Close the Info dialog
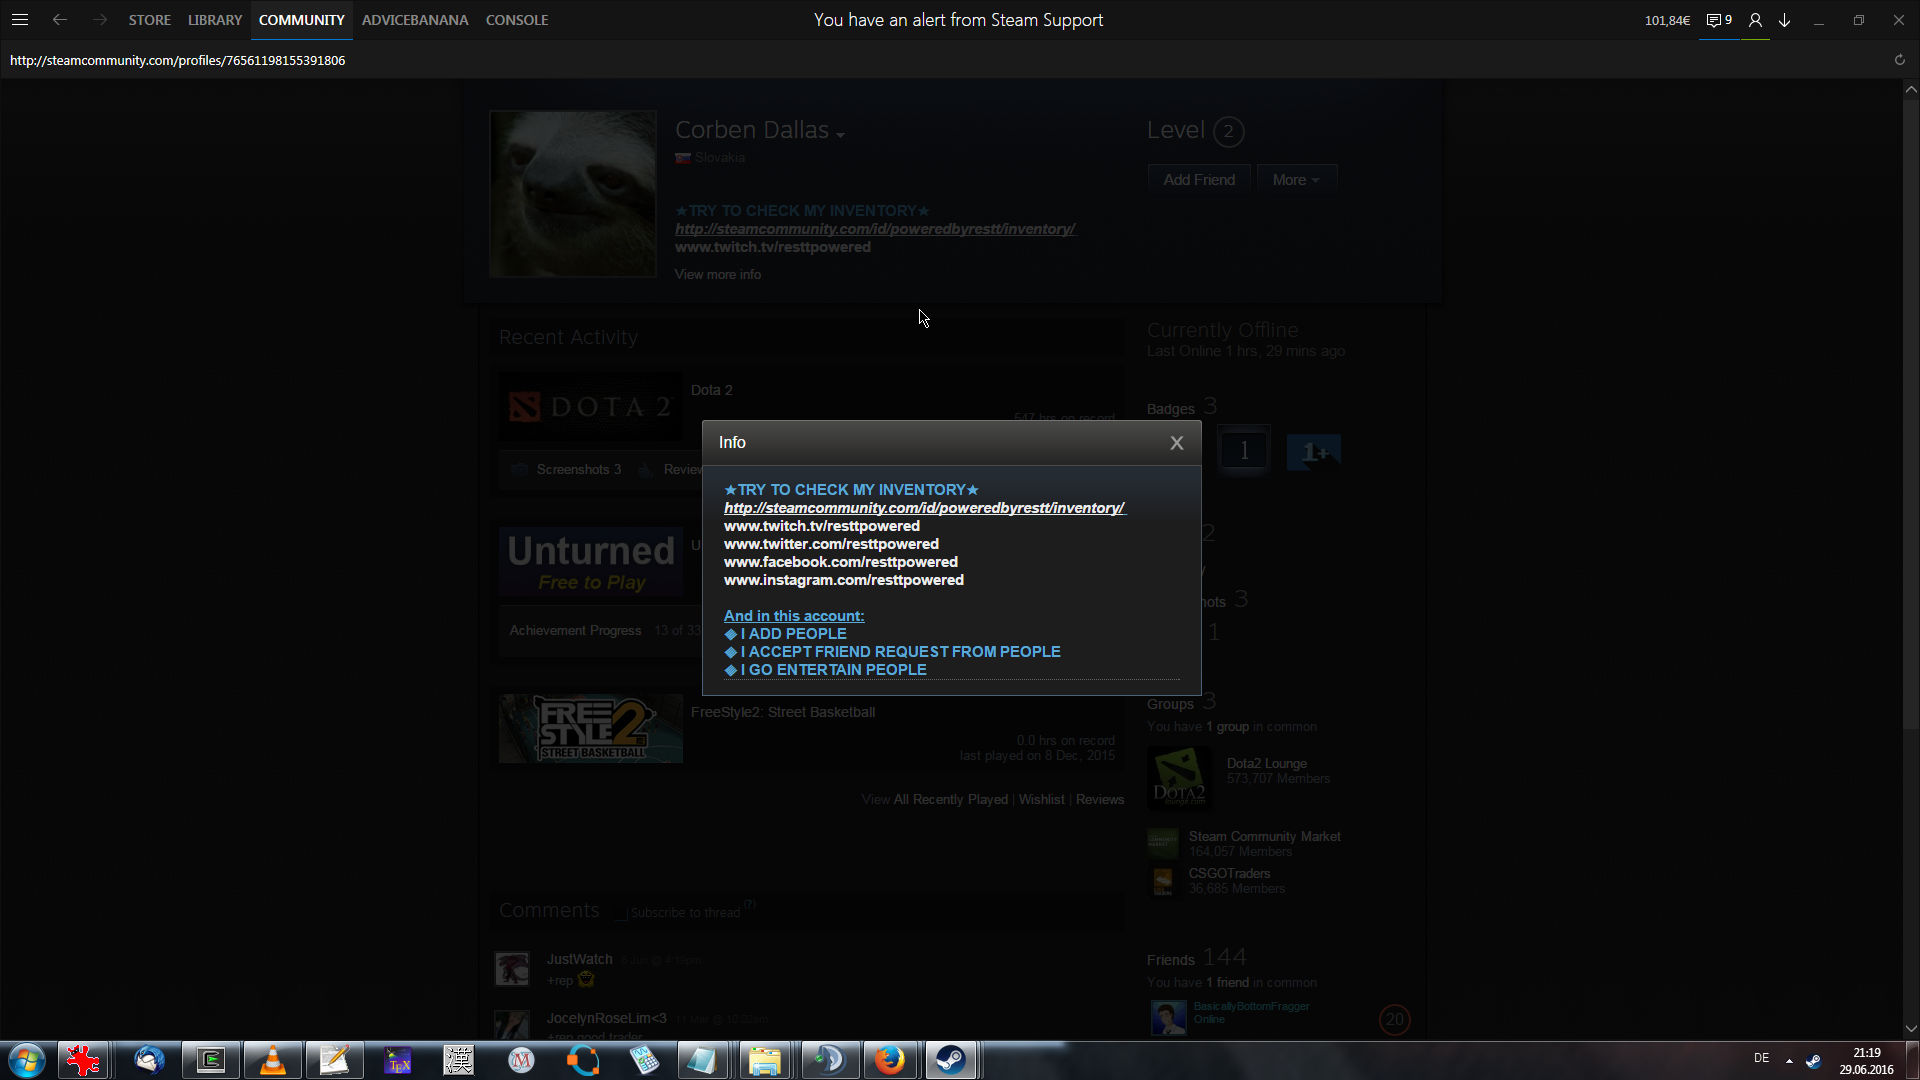 point(1176,443)
